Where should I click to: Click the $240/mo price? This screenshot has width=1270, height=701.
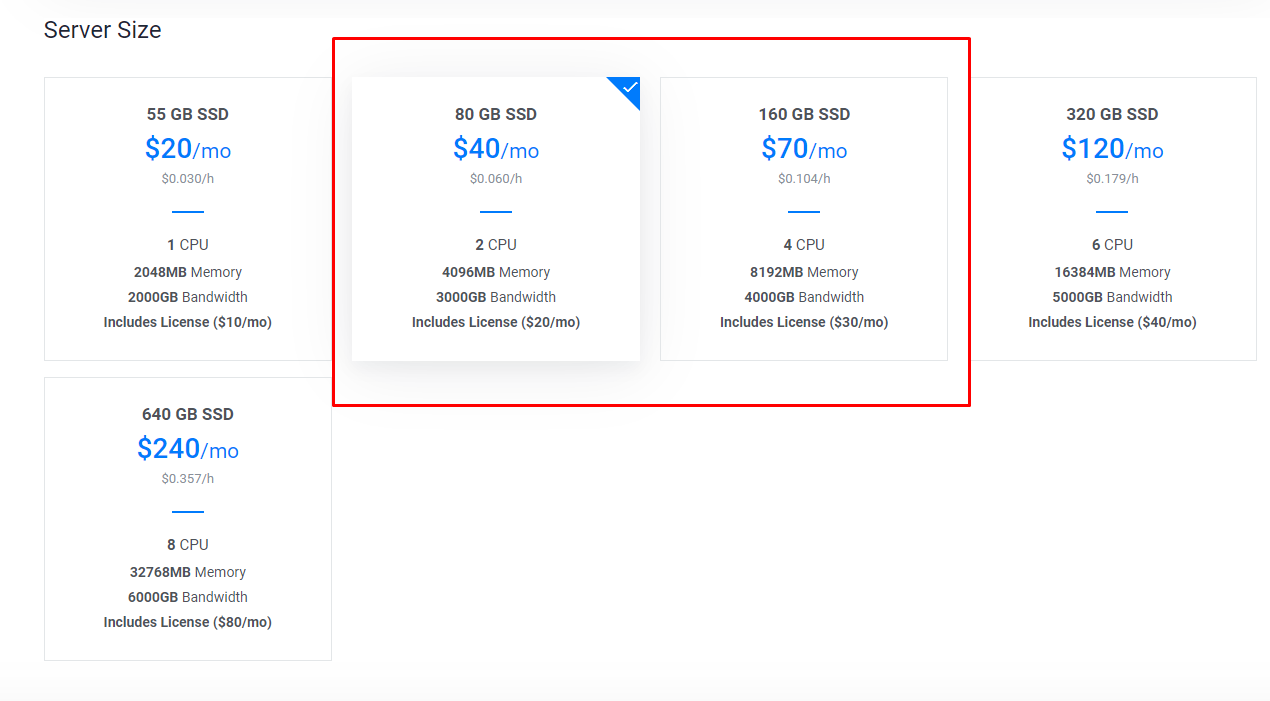pos(188,449)
